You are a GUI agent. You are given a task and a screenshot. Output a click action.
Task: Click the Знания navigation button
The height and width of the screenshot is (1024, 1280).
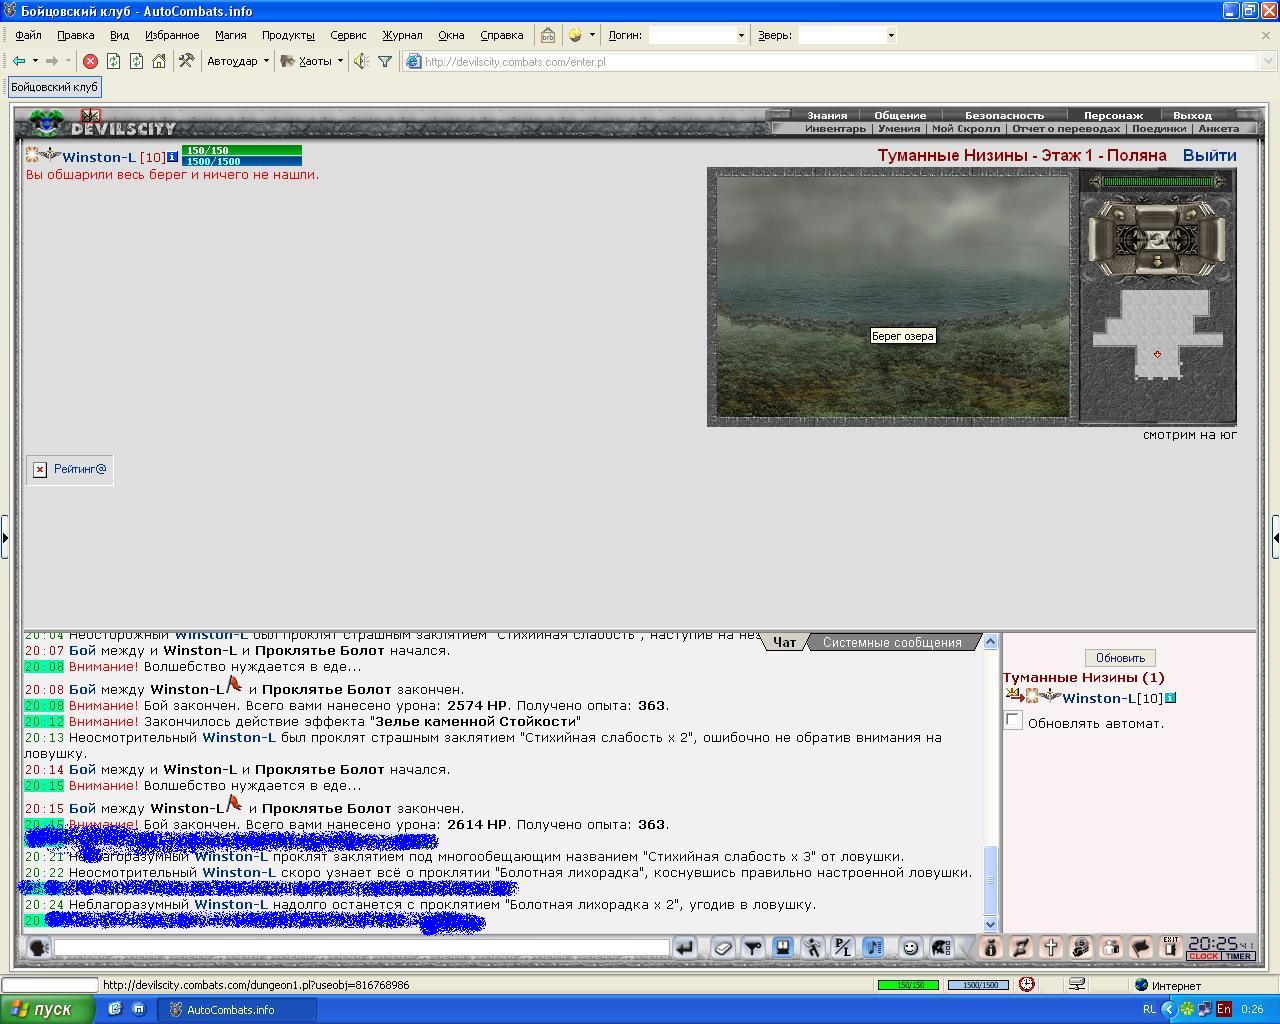coord(827,115)
